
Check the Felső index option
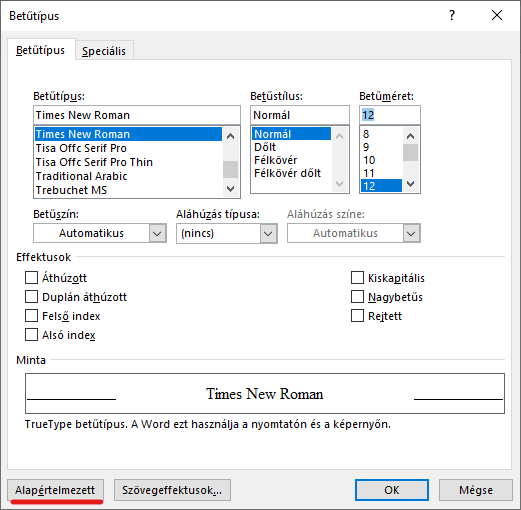[31, 316]
